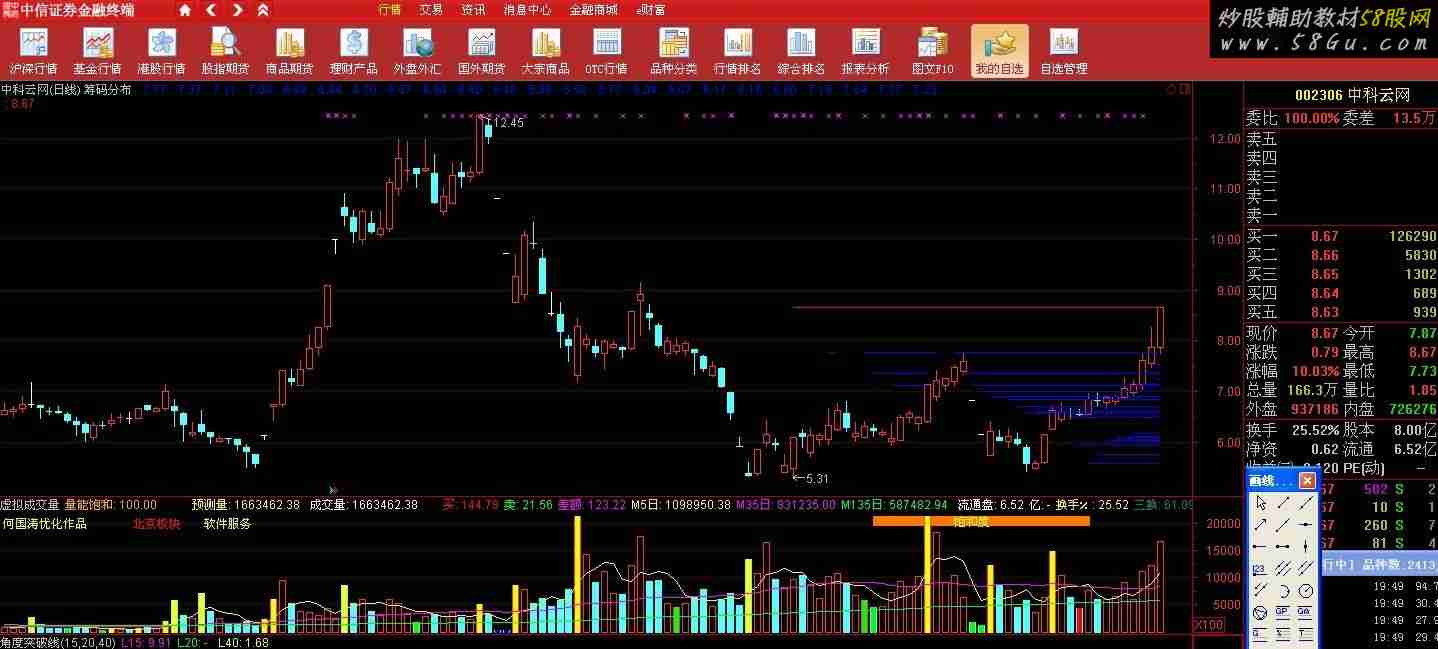The image size is (1438, 649).
Task: Click the 5.31 low price marker
Action: tap(817, 479)
